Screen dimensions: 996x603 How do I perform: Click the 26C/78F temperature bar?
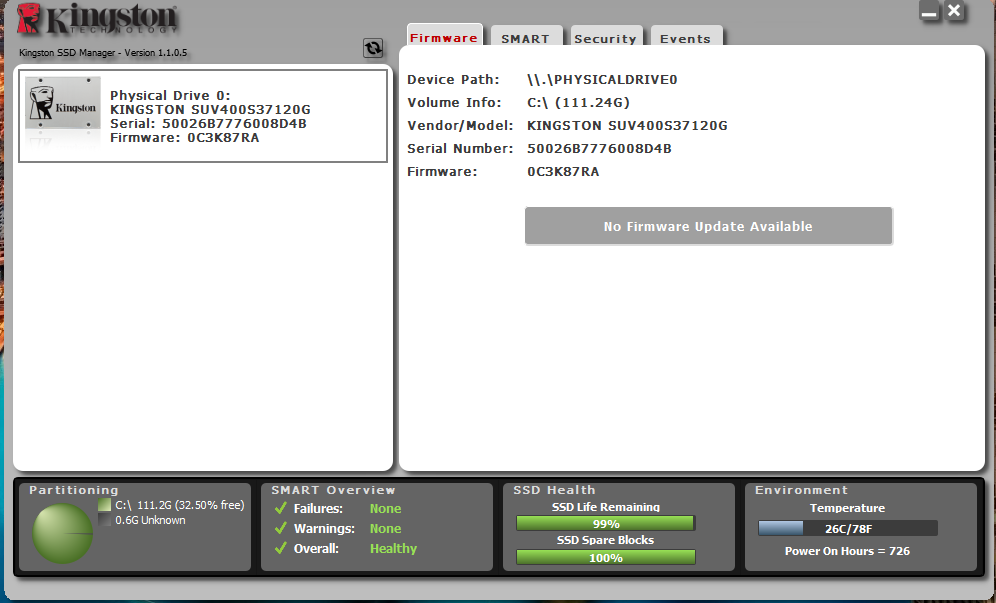click(x=847, y=528)
